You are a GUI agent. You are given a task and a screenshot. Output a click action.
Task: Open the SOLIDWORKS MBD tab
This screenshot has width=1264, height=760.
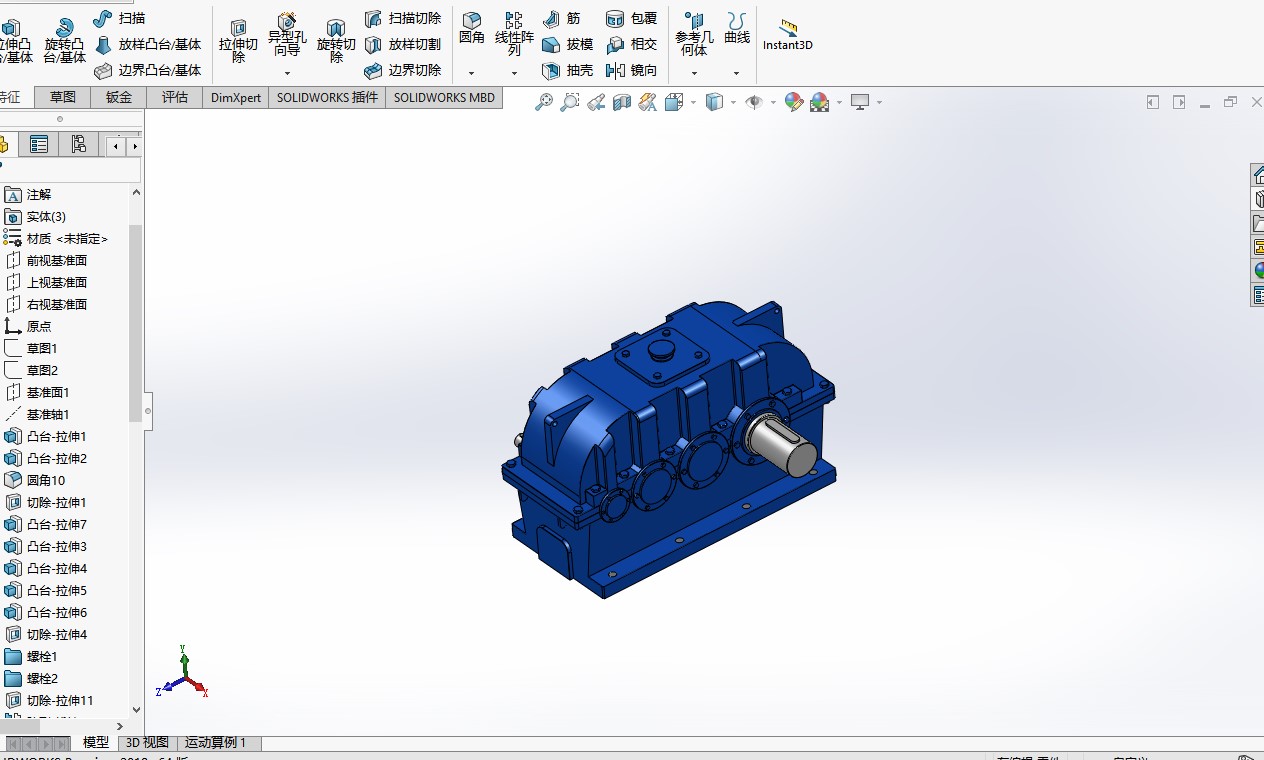tap(444, 97)
